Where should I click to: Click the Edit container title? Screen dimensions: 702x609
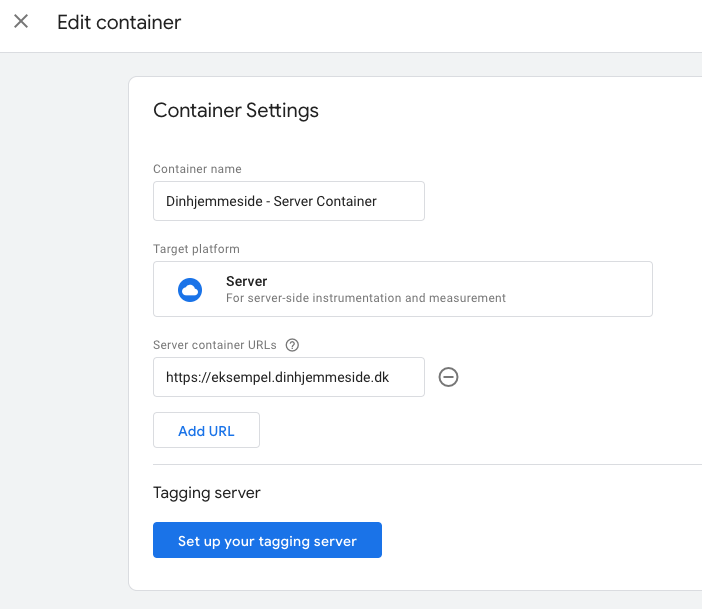(x=119, y=22)
